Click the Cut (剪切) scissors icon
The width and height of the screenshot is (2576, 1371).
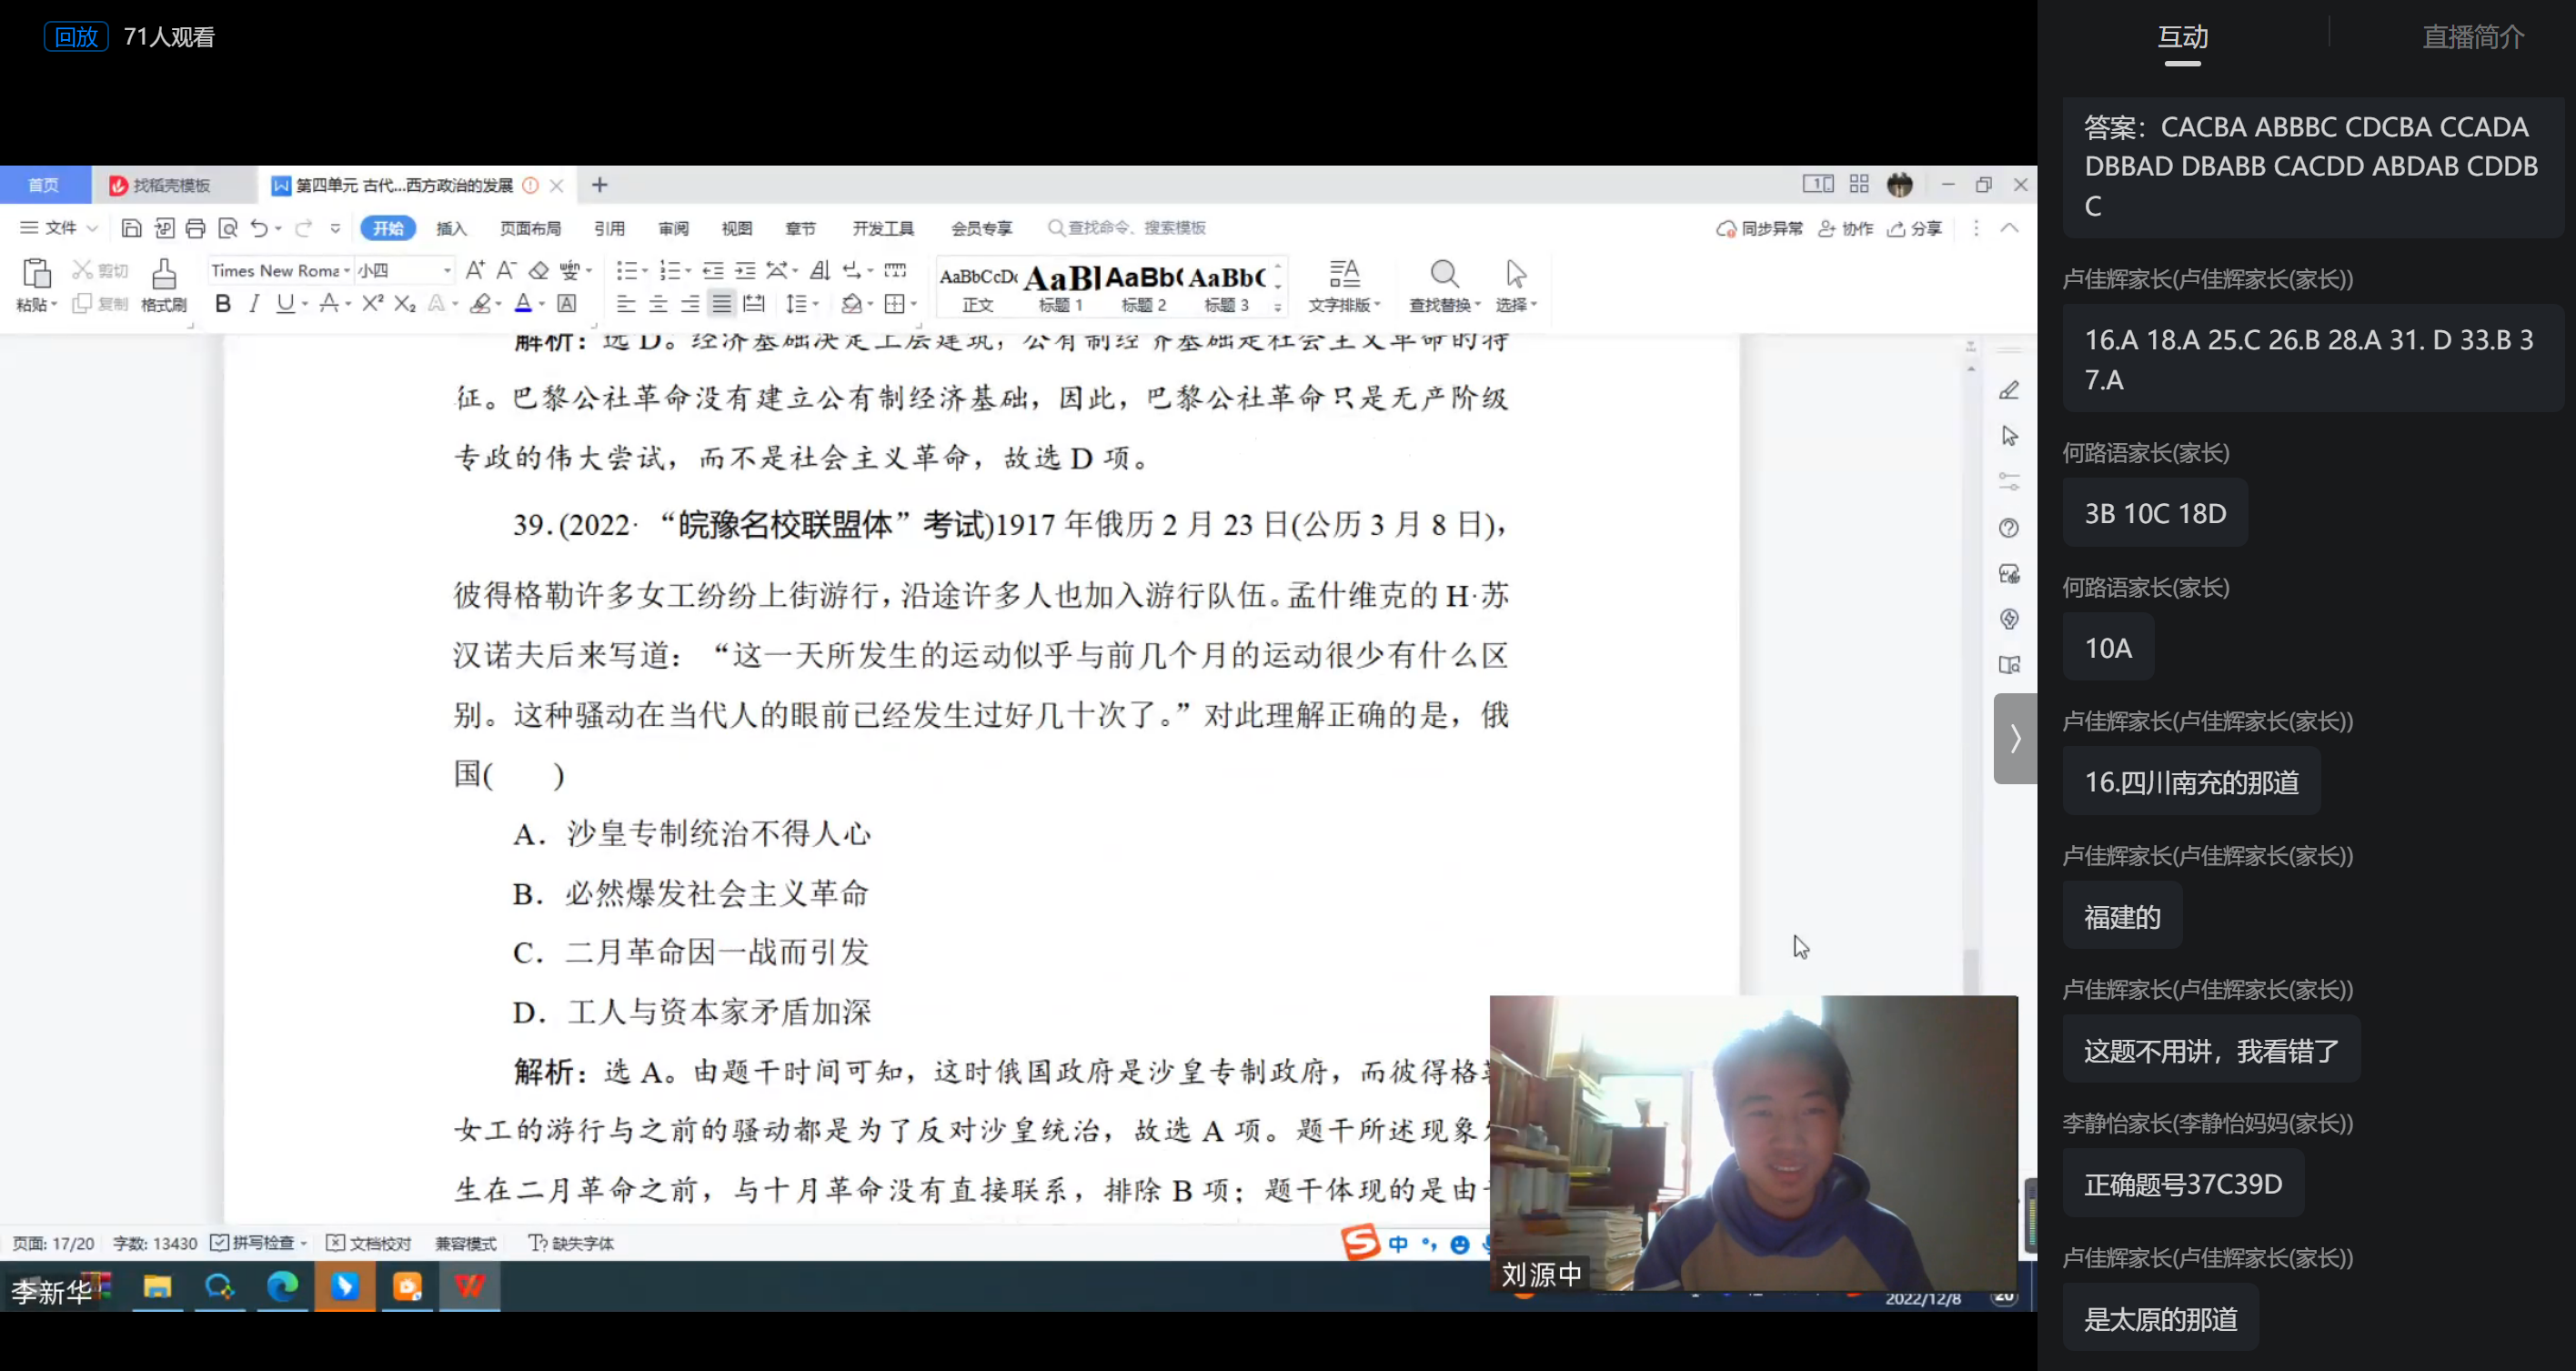[82, 270]
